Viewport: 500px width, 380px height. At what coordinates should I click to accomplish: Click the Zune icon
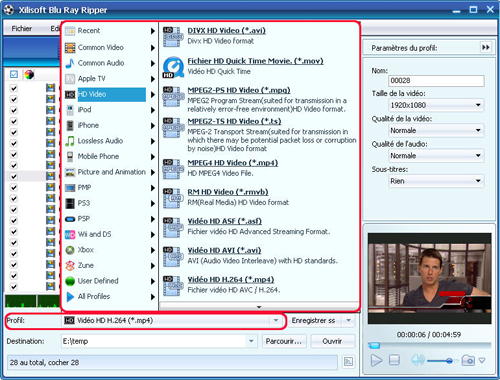tap(70, 266)
